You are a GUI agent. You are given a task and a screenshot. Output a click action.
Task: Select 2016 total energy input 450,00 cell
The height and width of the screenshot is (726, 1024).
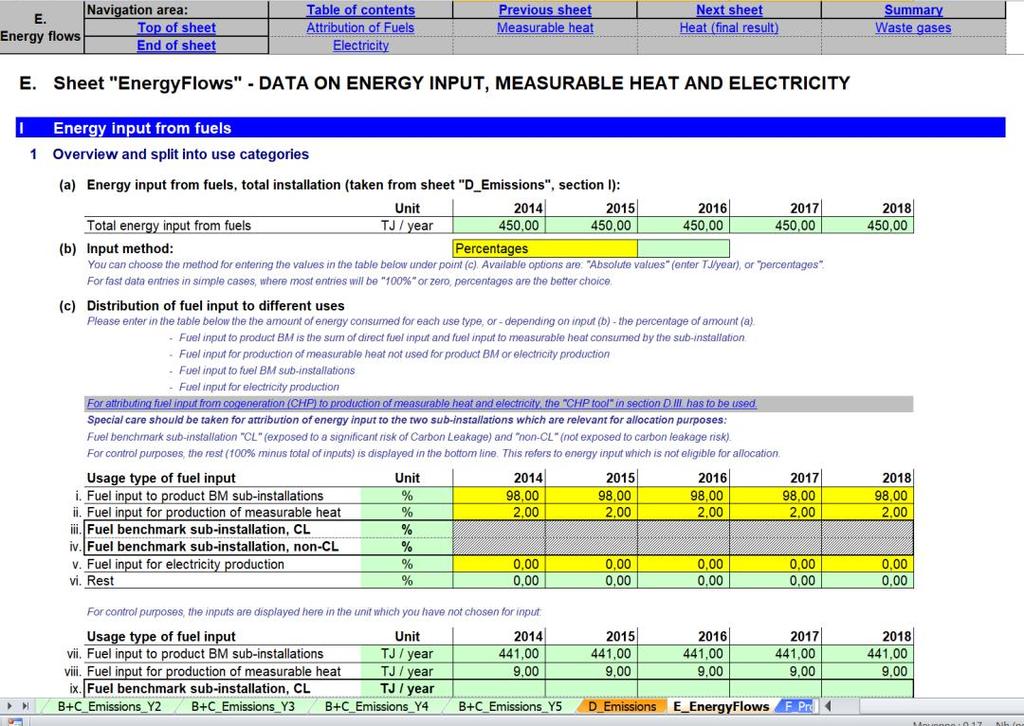(x=683, y=225)
